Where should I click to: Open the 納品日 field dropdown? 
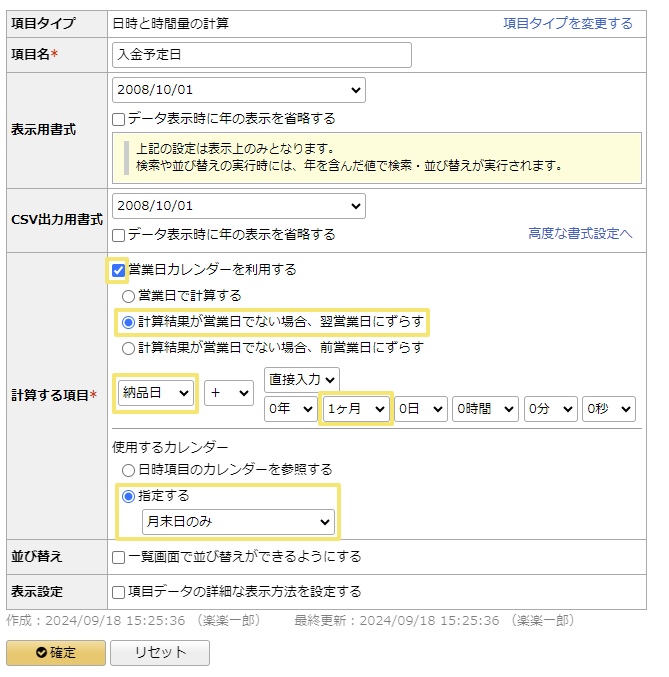(x=155, y=394)
